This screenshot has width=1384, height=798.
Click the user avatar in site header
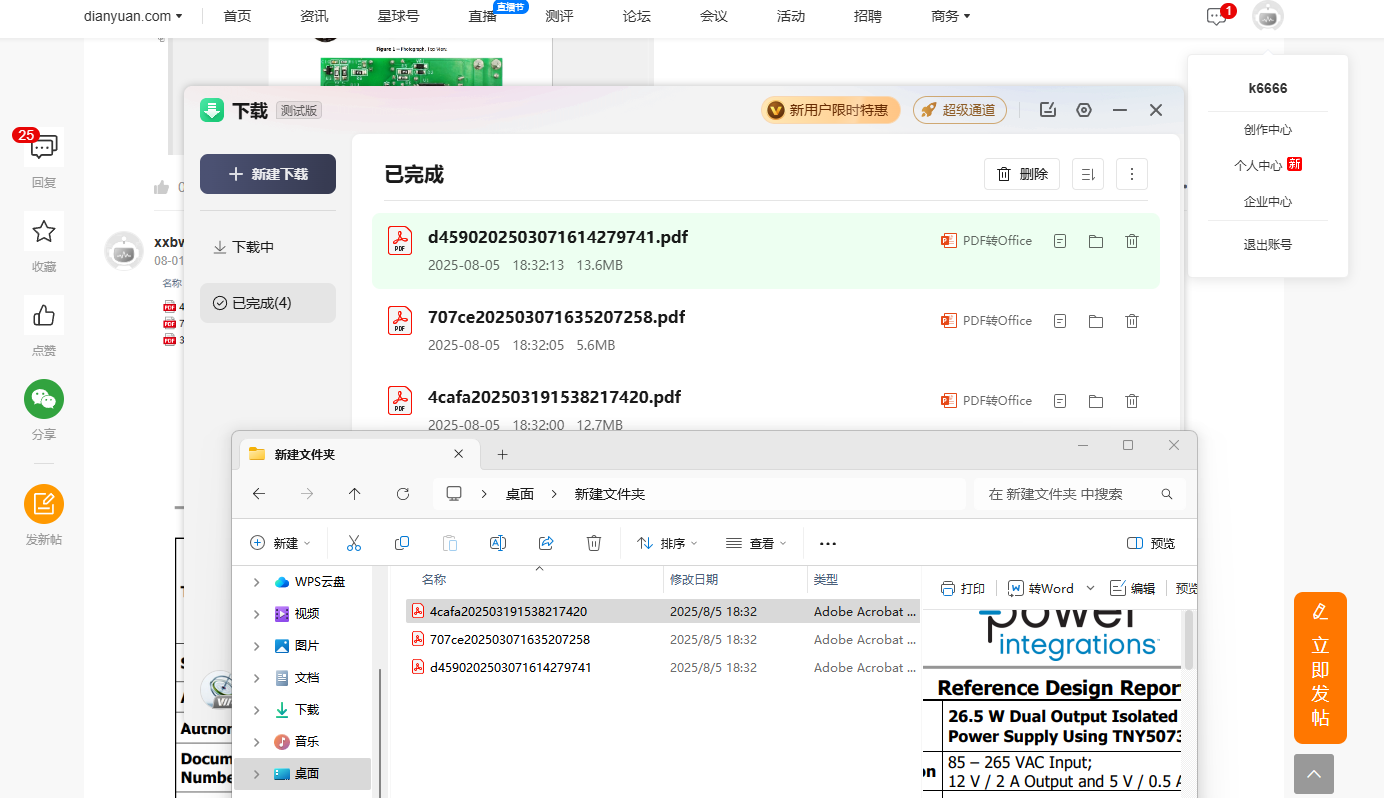pyautogui.click(x=1268, y=16)
